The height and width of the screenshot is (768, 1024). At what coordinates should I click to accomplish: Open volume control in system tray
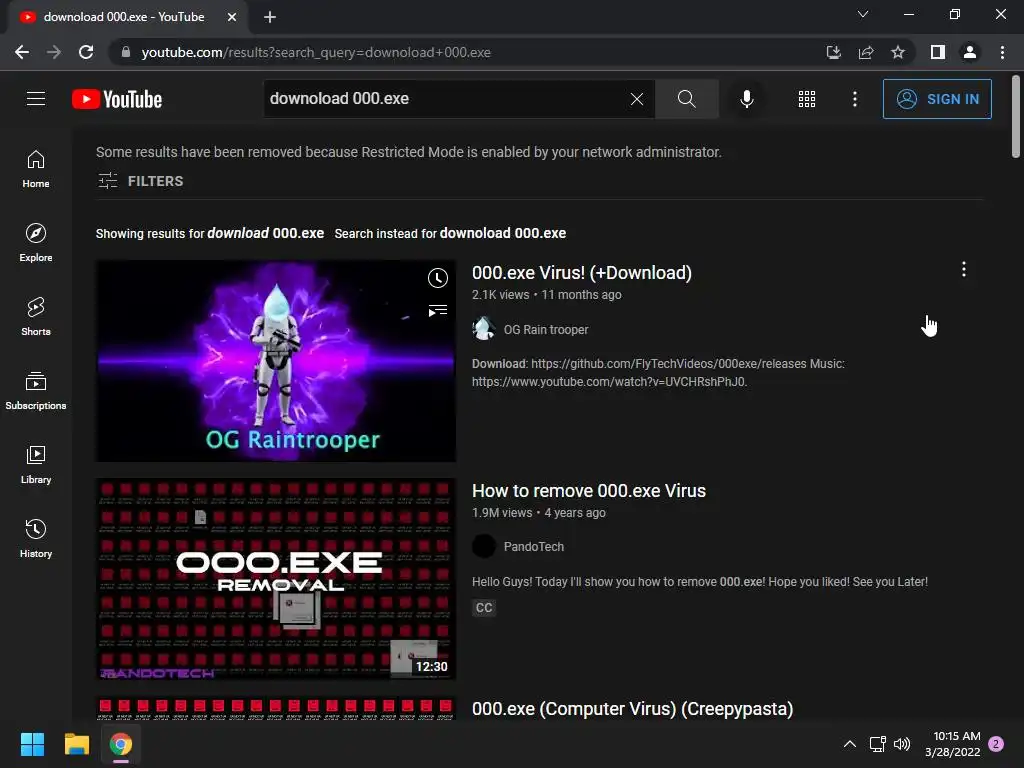(x=902, y=744)
